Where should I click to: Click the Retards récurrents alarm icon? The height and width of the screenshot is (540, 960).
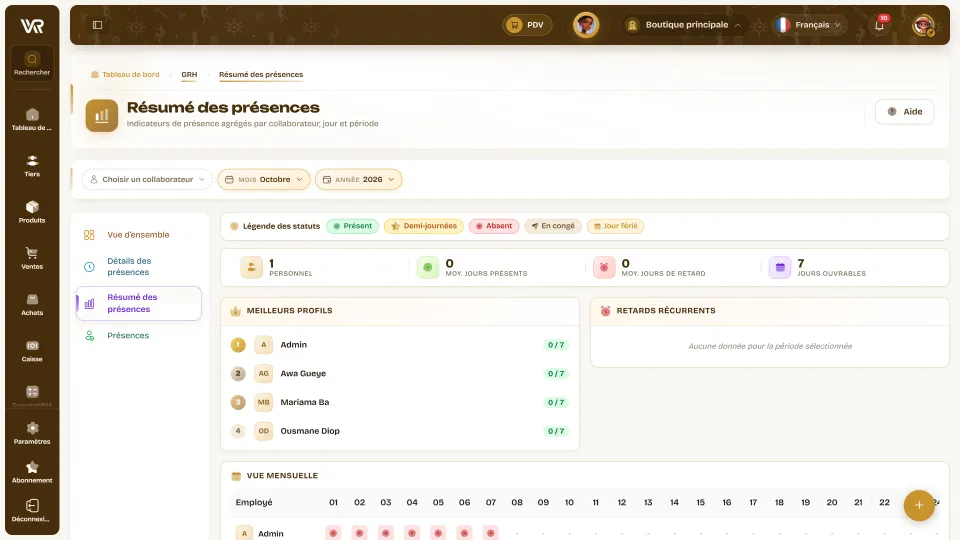[x=606, y=311]
